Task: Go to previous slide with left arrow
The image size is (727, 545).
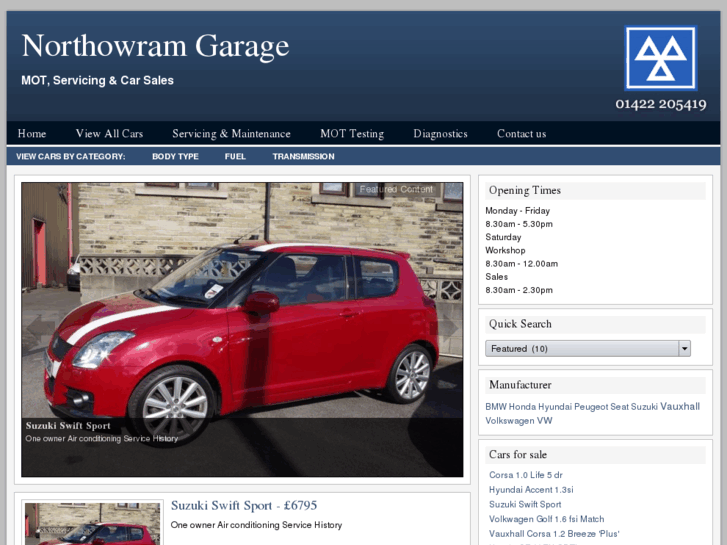Action: 40,327
